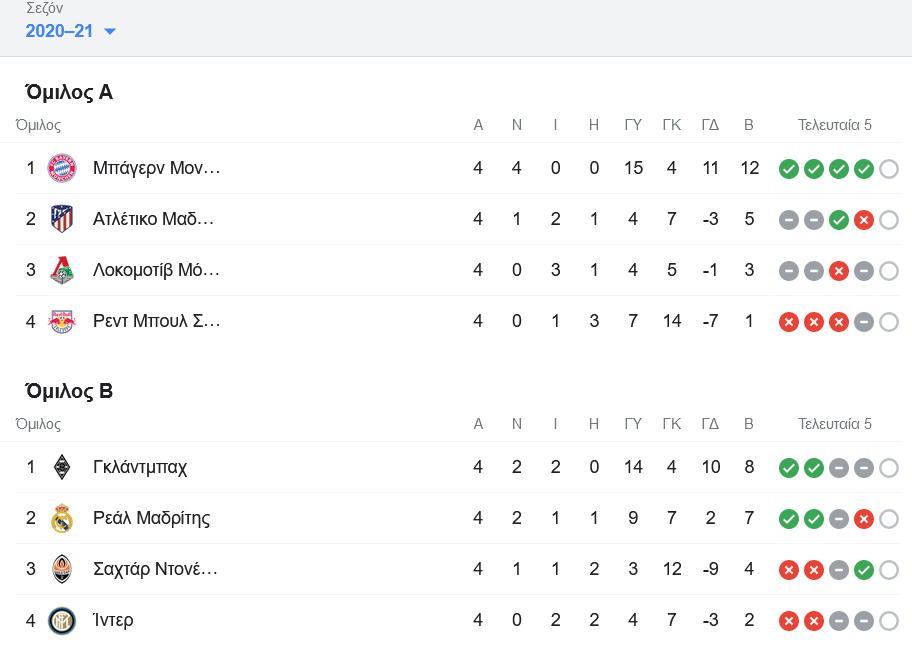This screenshot has height=652, width=912.
Task: Click Shakhtar's green win result icon
Action: (x=864, y=570)
